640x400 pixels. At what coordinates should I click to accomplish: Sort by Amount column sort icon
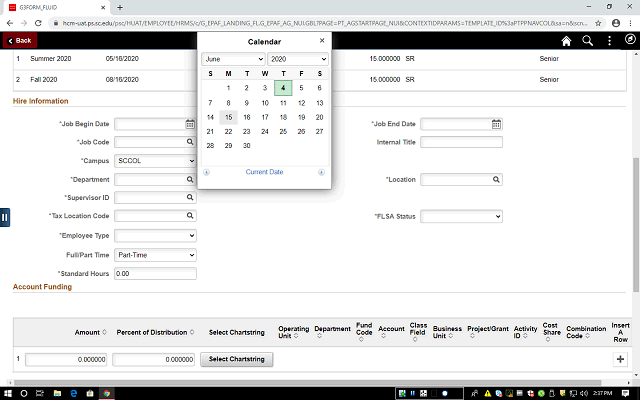coord(104,332)
